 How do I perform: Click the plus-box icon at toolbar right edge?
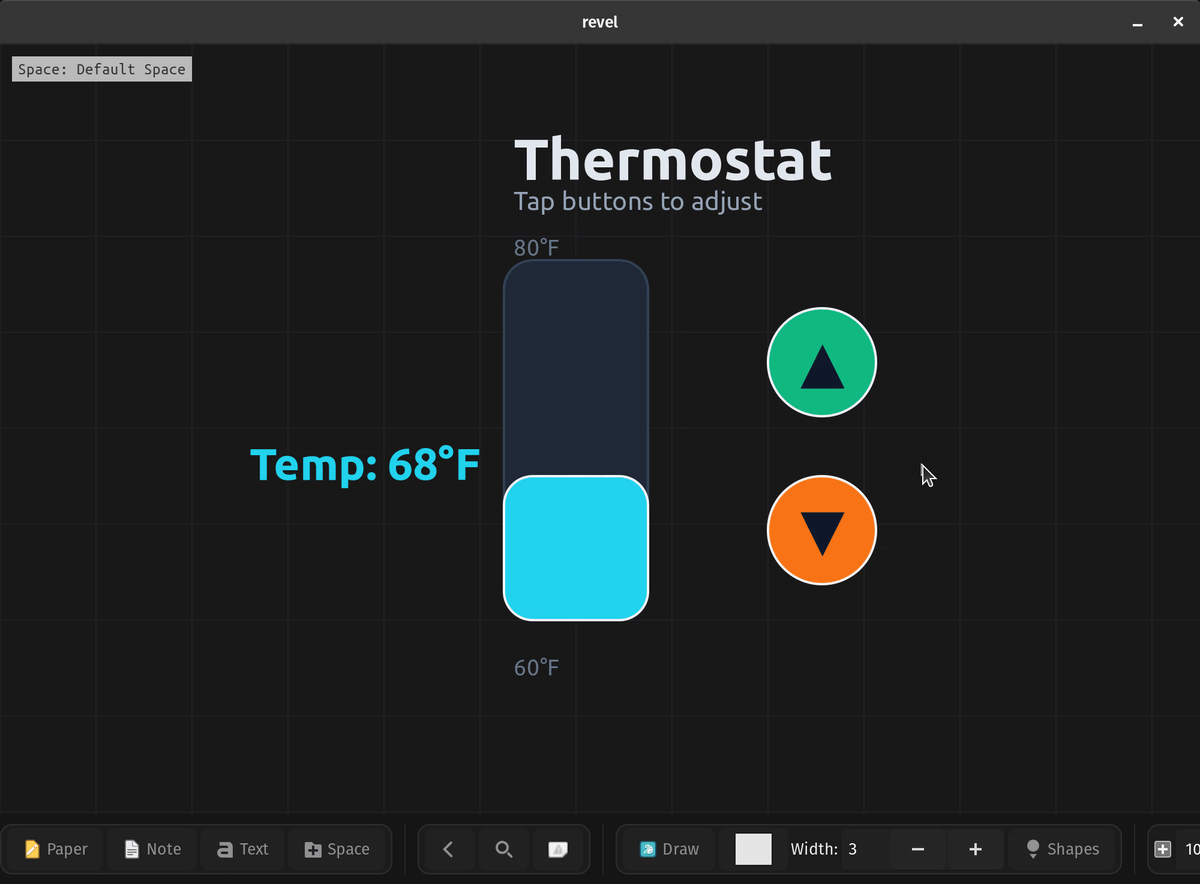1163,849
